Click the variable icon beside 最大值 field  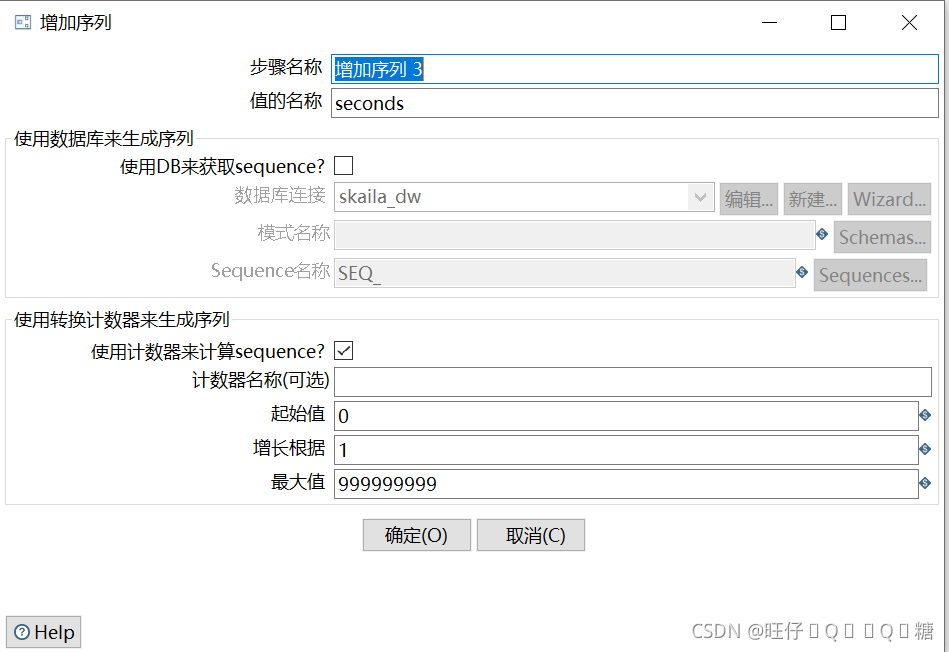tap(925, 483)
